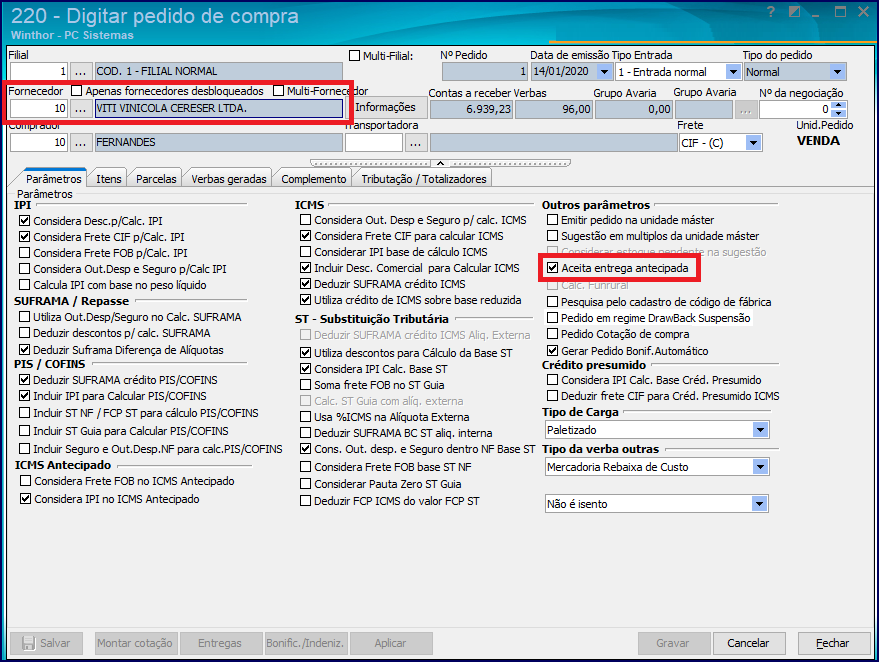Enable Considerar IPI base de cálculo ICMS
Image resolution: width=879 pixels, height=662 pixels.
306,252
